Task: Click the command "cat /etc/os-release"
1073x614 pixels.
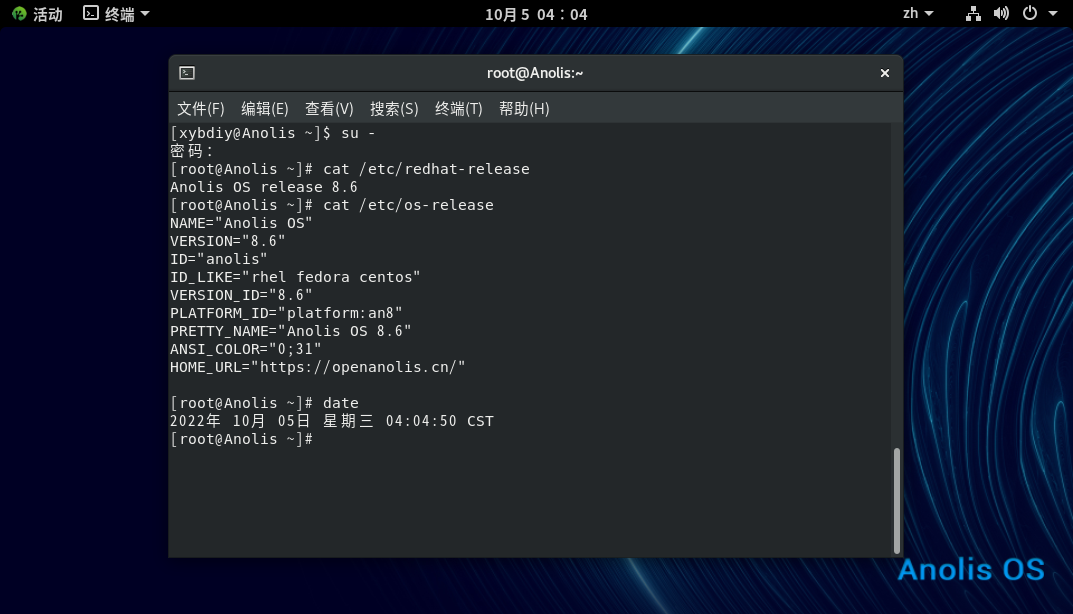Action: point(409,205)
